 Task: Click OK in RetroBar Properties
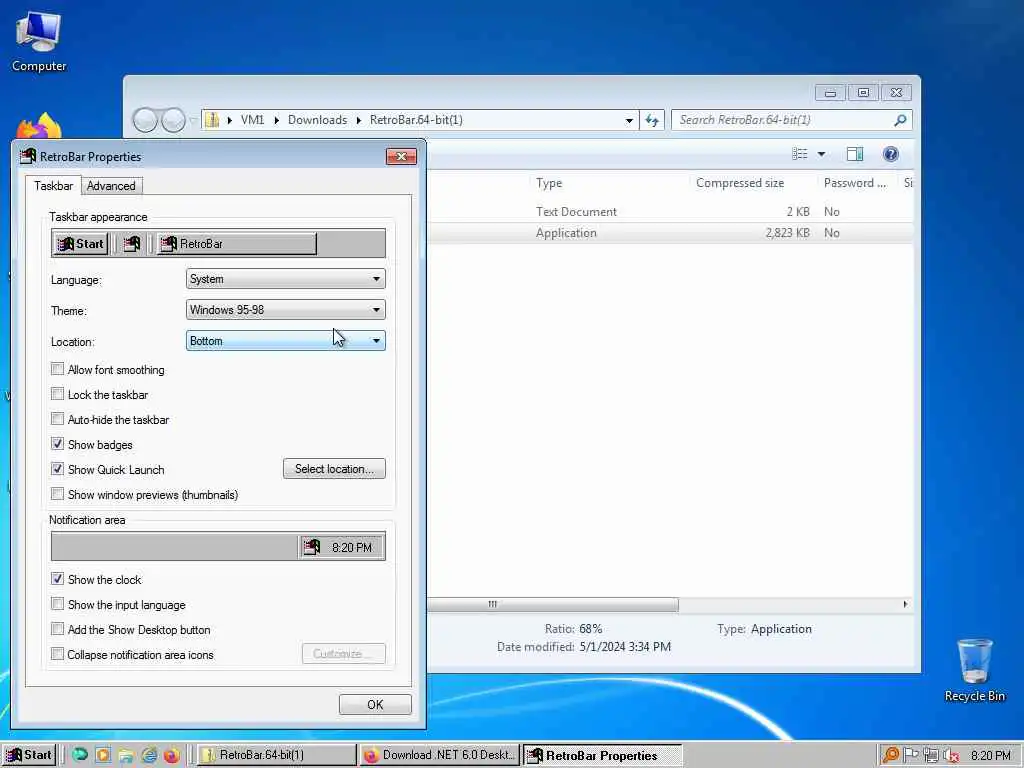375,705
